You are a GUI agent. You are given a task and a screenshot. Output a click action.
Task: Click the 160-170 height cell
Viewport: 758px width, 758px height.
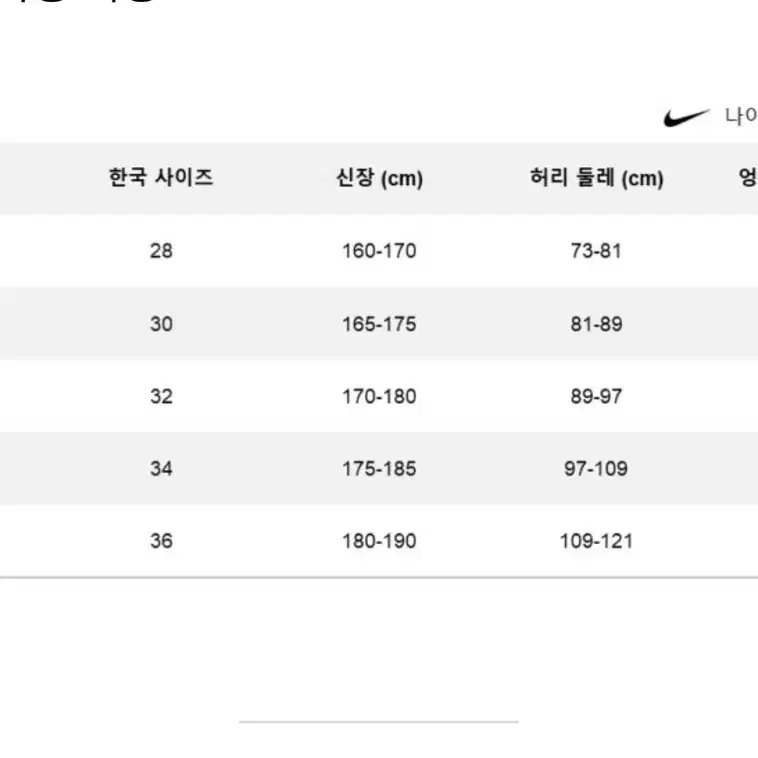point(379,251)
